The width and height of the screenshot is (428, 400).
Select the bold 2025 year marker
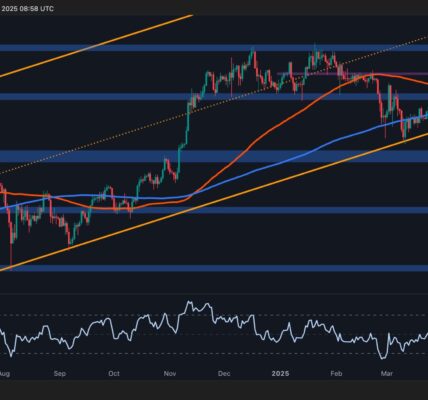[280, 374]
